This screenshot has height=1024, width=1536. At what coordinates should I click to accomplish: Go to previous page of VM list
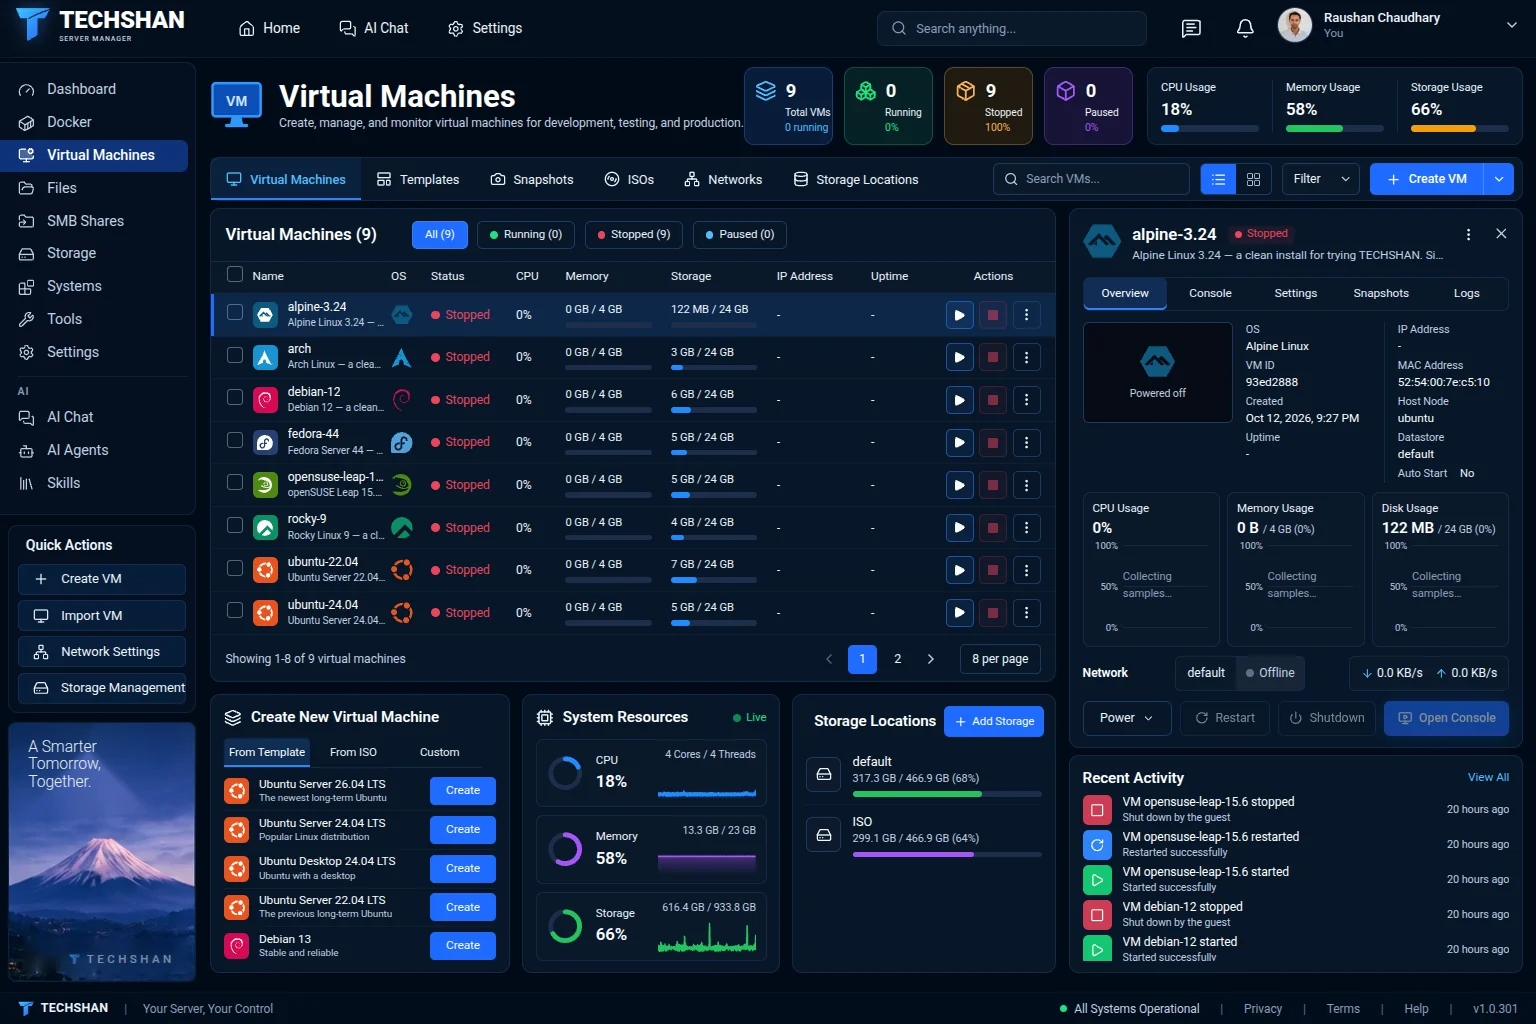pyautogui.click(x=829, y=659)
